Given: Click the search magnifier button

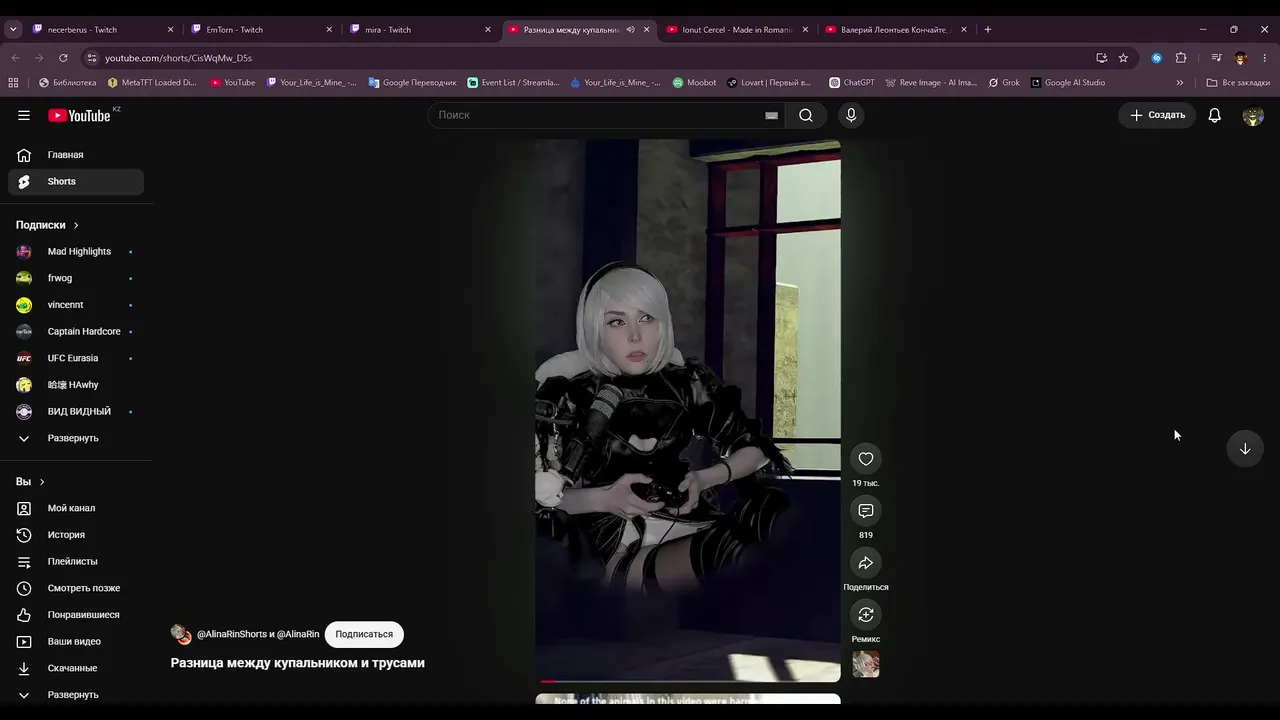Looking at the screenshot, I should tap(806, 115).
